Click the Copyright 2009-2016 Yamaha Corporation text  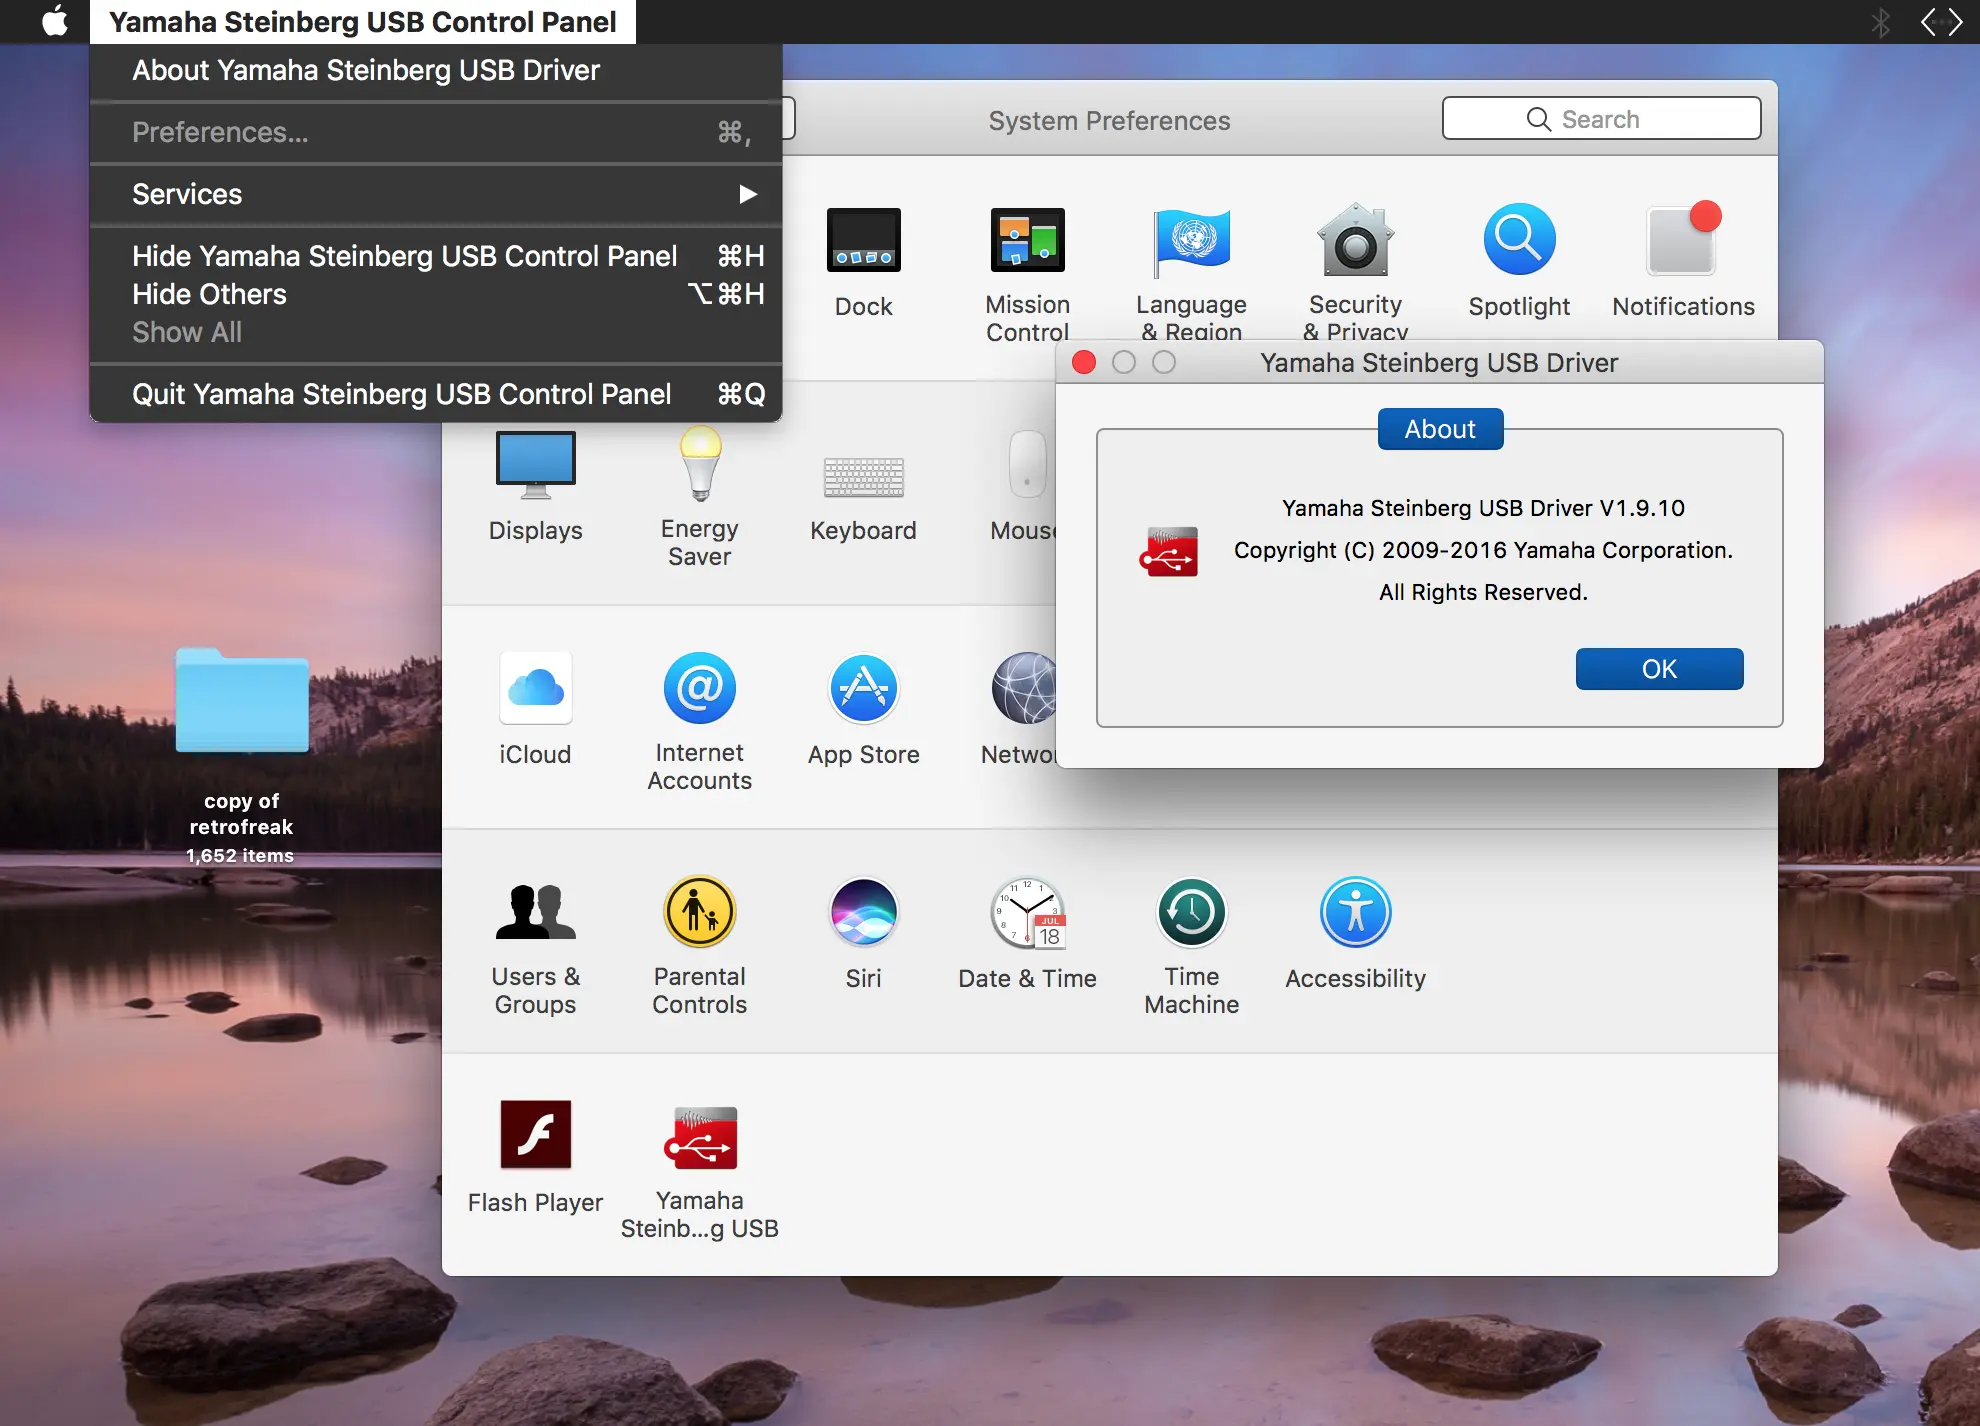[1483, 550]
